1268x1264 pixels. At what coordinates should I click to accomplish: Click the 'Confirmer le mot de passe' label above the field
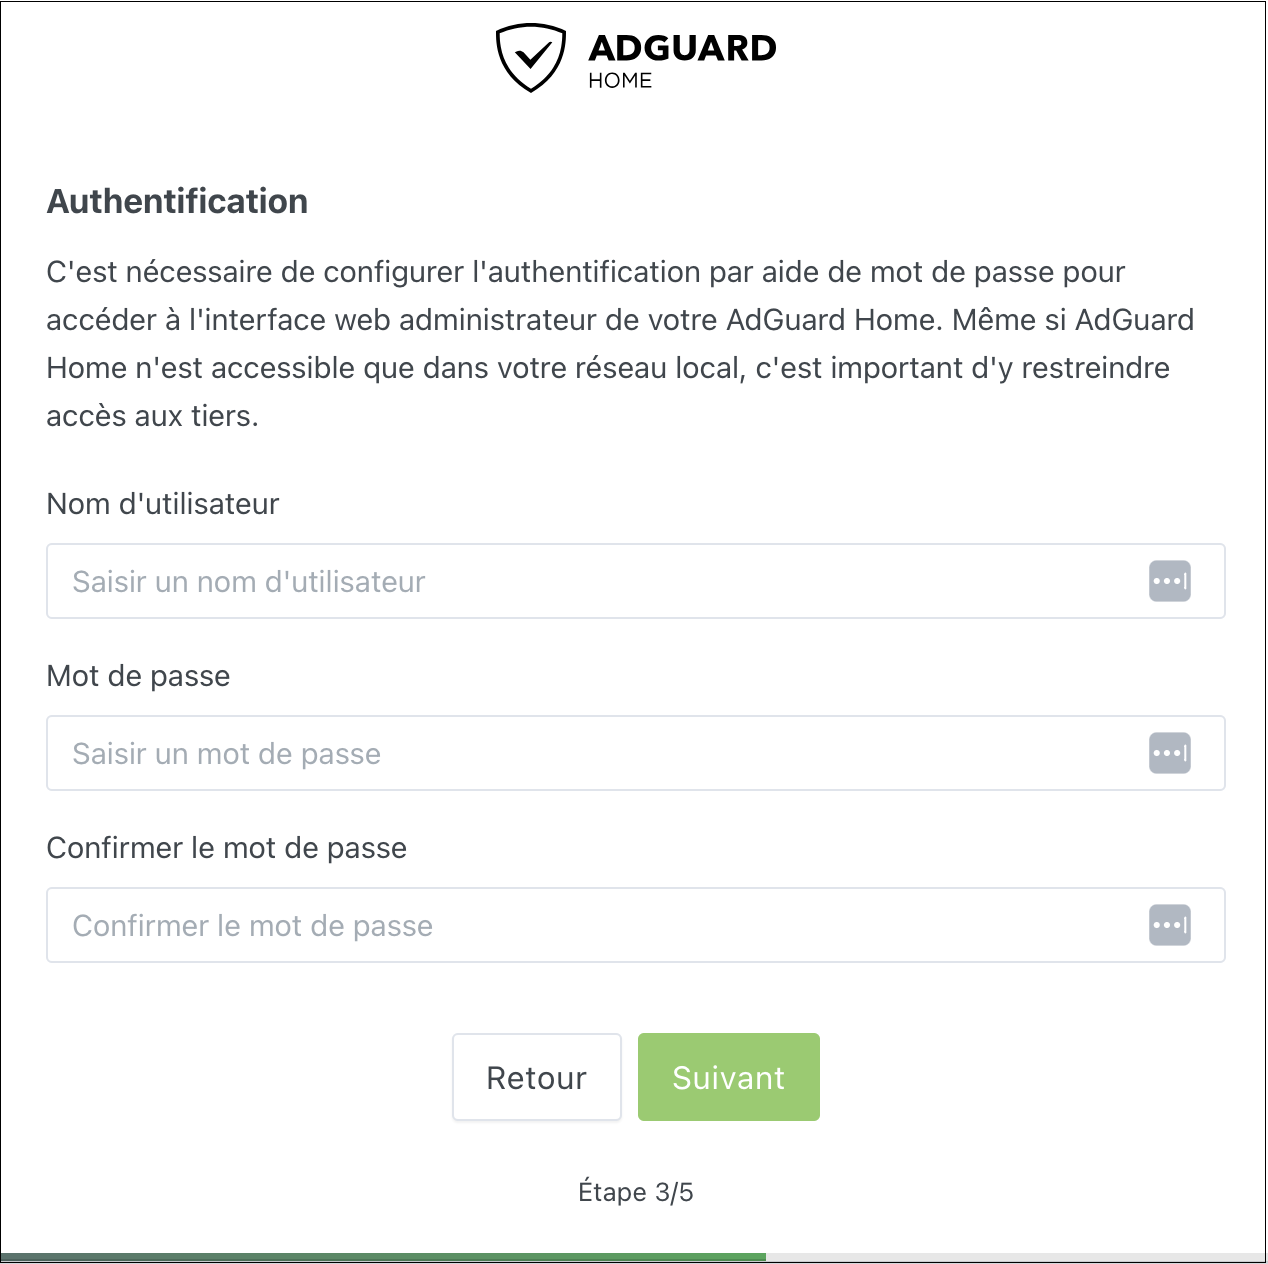[x=227, y=848]
